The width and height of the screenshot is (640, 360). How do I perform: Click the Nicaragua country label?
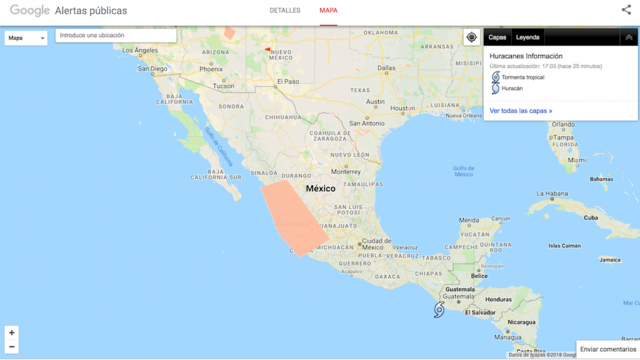[x=521, y=322]
